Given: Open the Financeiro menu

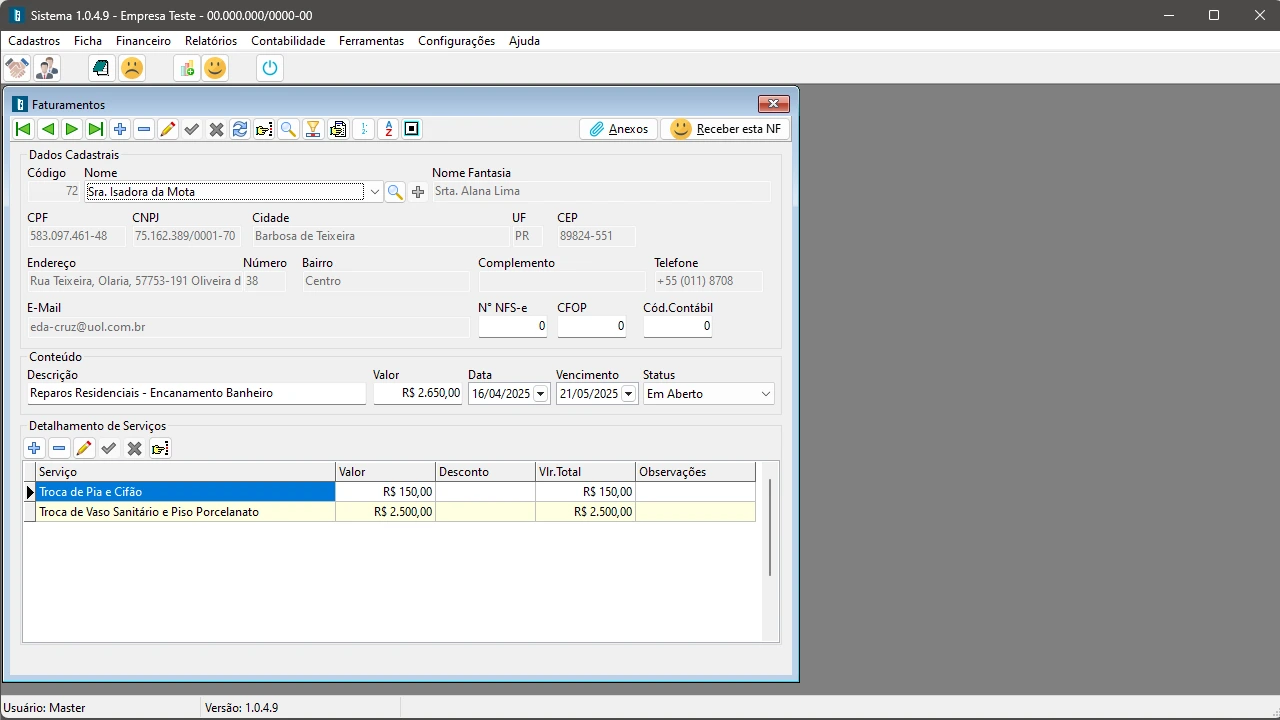Looking at the screenshot, I should tap(143, 41).
